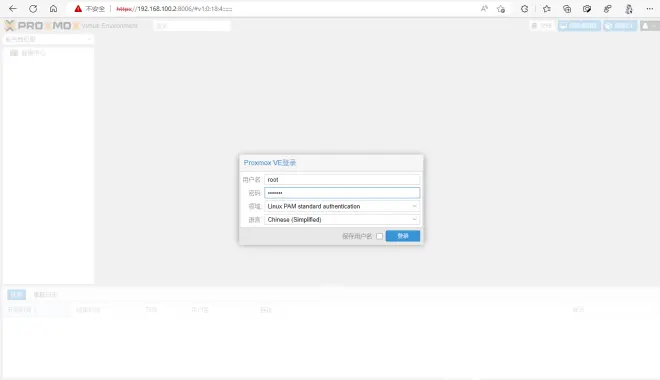Viewport: 660px width, 380px height.
Task: Open the collections icon in browser toolbar
Action: [x=567, y=8]
